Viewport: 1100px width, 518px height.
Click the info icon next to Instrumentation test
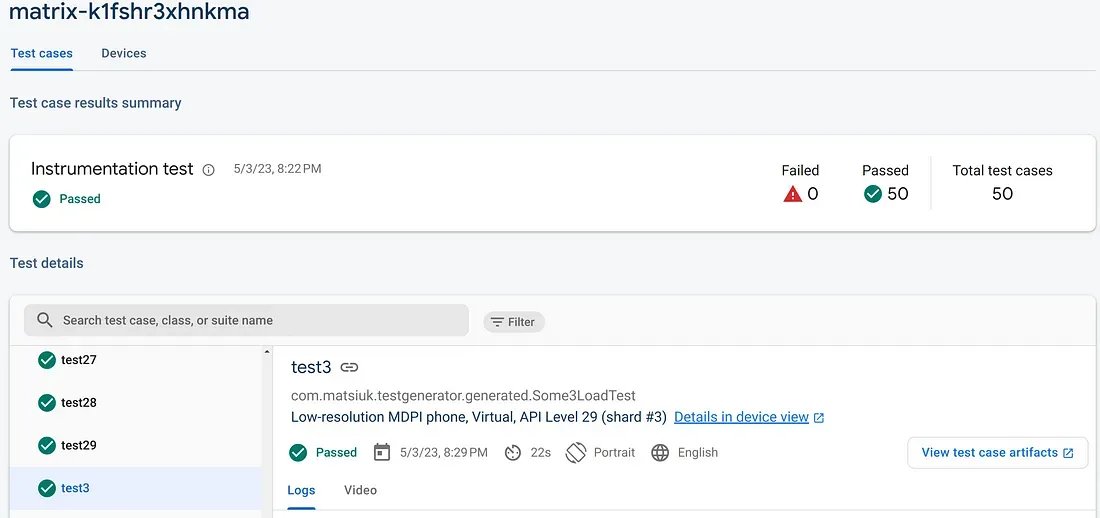pos(208,170)
